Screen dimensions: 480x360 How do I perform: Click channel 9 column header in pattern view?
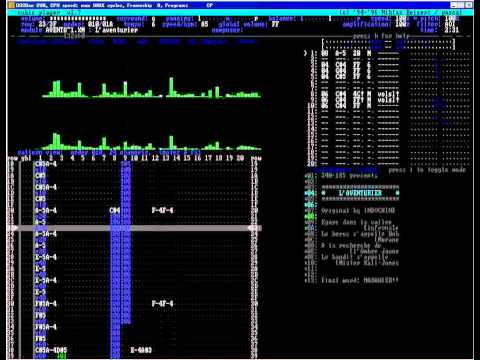click(x=125, y=158)
